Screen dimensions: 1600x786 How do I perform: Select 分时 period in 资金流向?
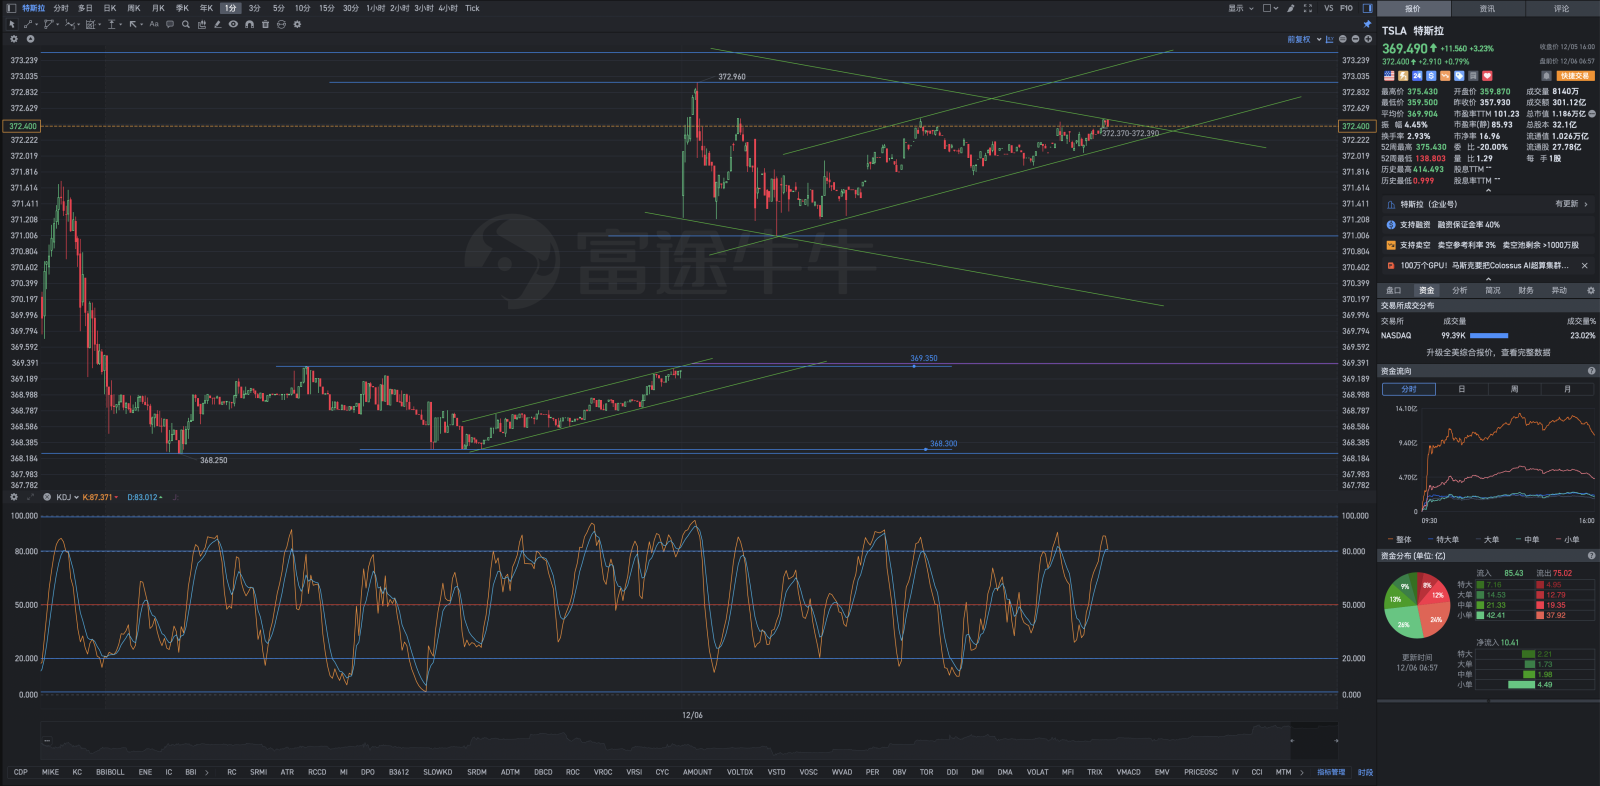click(1408, 389)
